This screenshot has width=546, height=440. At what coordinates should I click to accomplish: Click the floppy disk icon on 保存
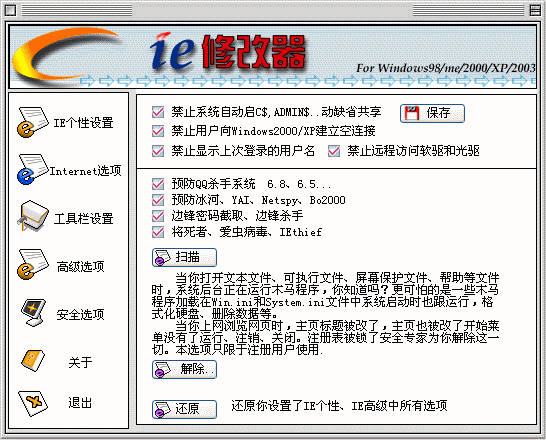click(x=412, y=113)
